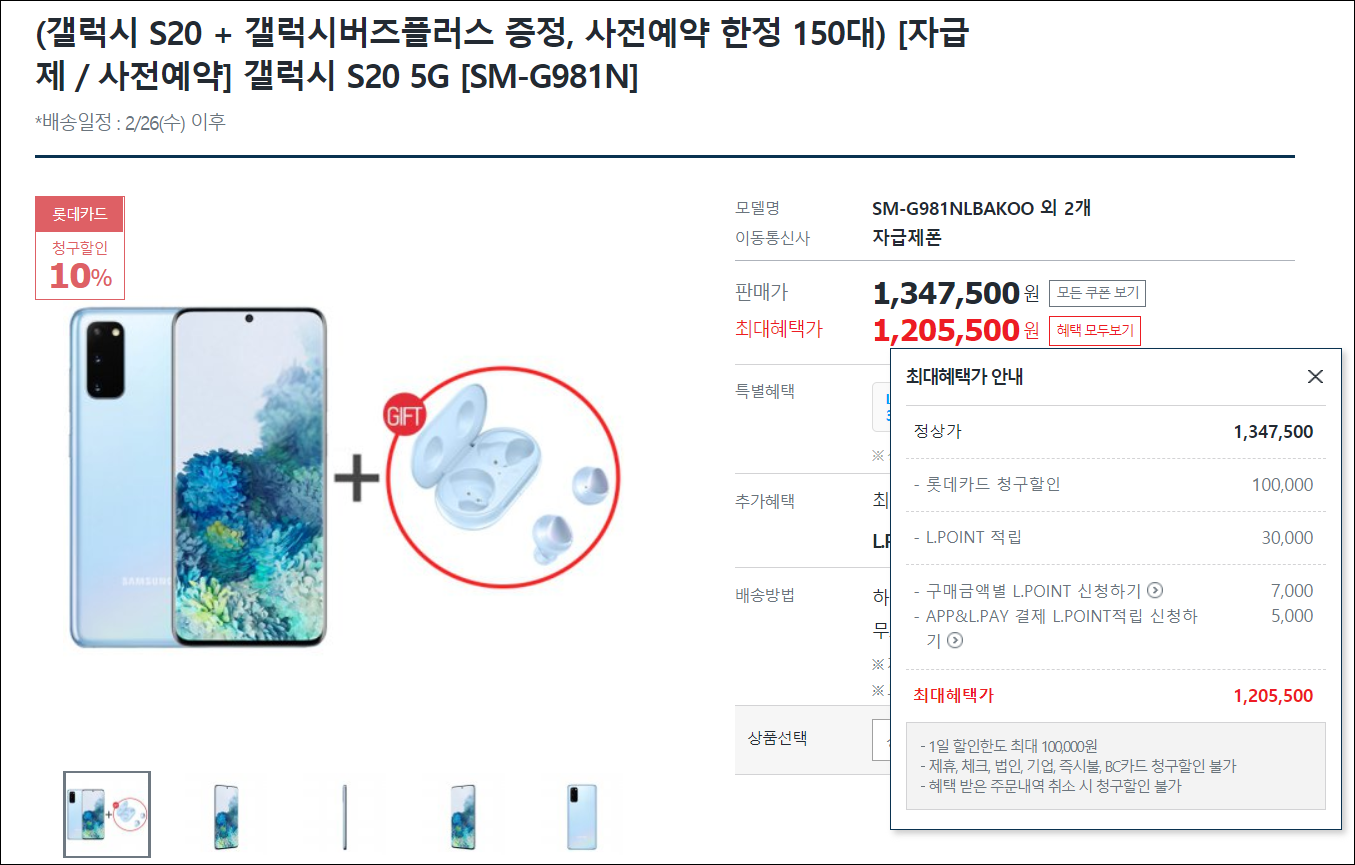Click the APP&L.PAY 결제 L.POINT적립 신청하기 link
Image resolution: width=1355 pixels, height=865 pixels.
coord(1055,628)
